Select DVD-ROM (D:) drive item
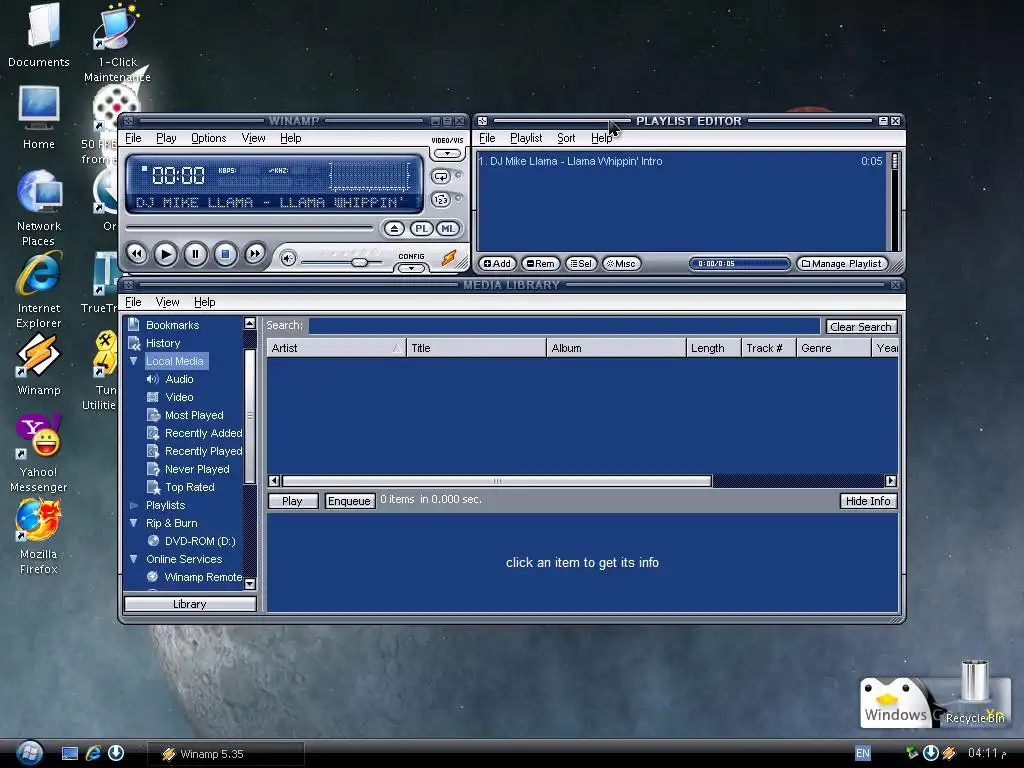Viewport: 1024px width, 768px height. (200, 541)
